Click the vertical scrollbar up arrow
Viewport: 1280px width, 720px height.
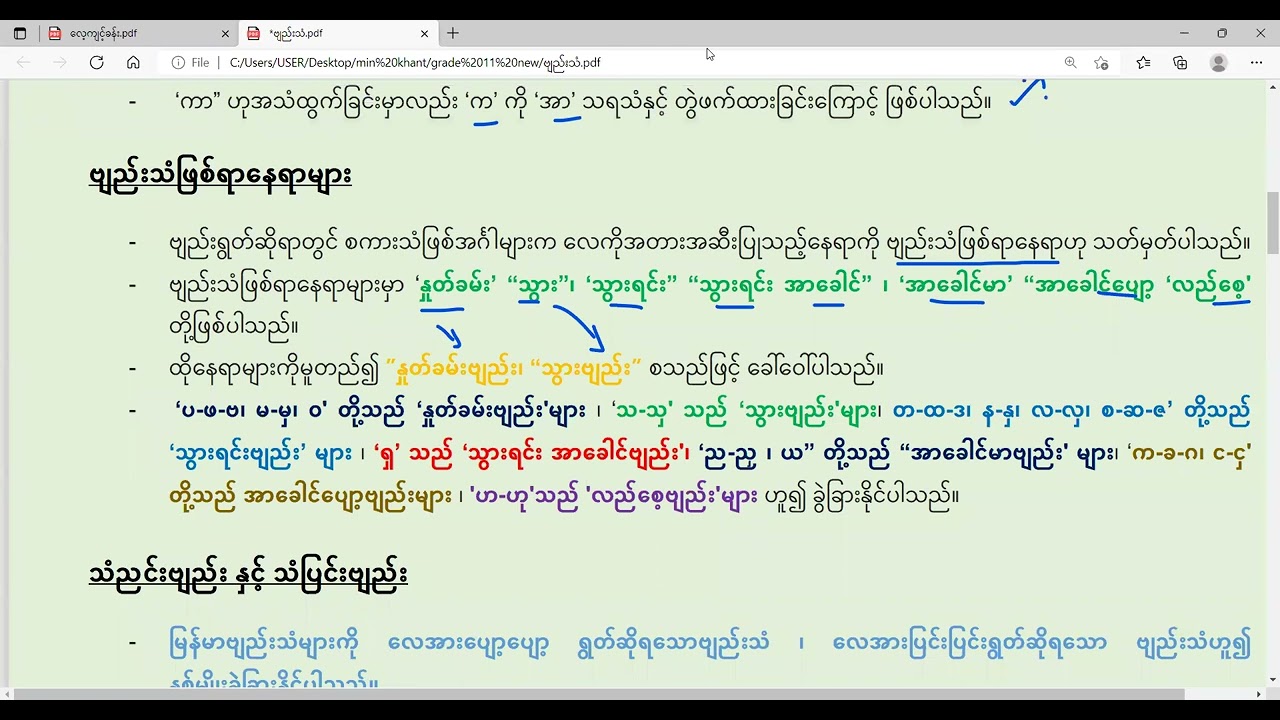[1273, 85]
